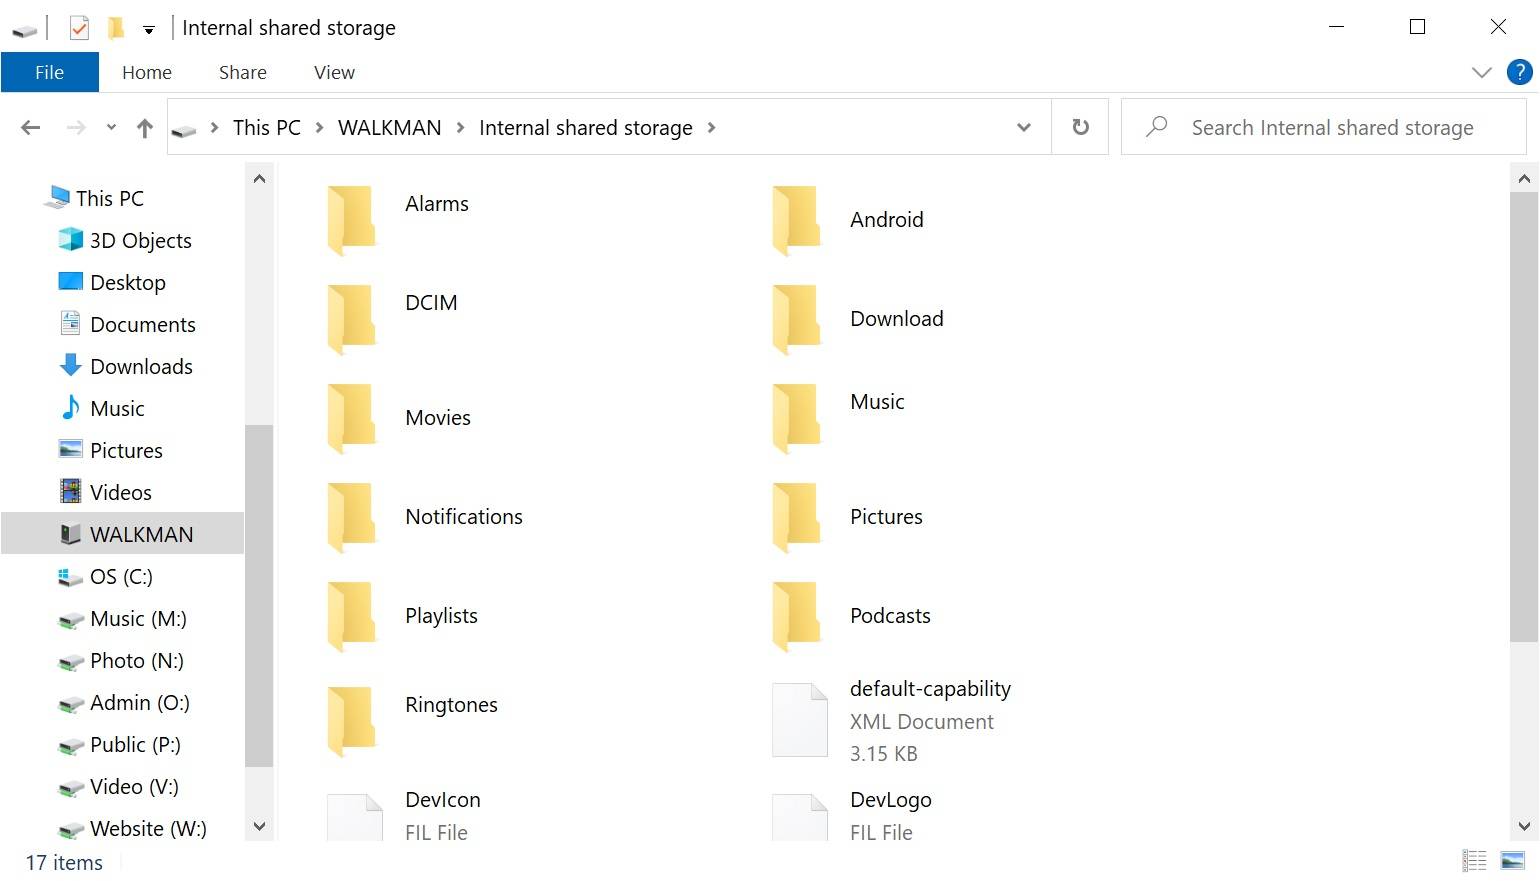This screenshot has height=881, width=1540.
Task: Select the DevLogo FIL file icon
Action: 800,817
